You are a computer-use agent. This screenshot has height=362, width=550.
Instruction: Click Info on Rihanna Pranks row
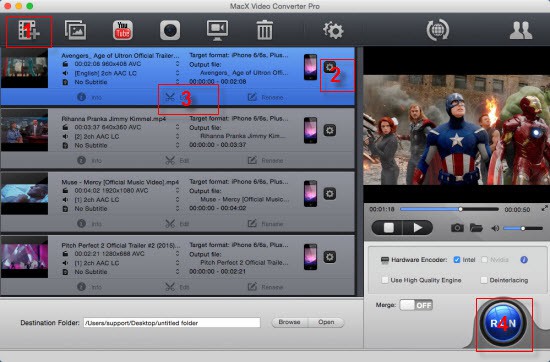click(x=89, y=160)
